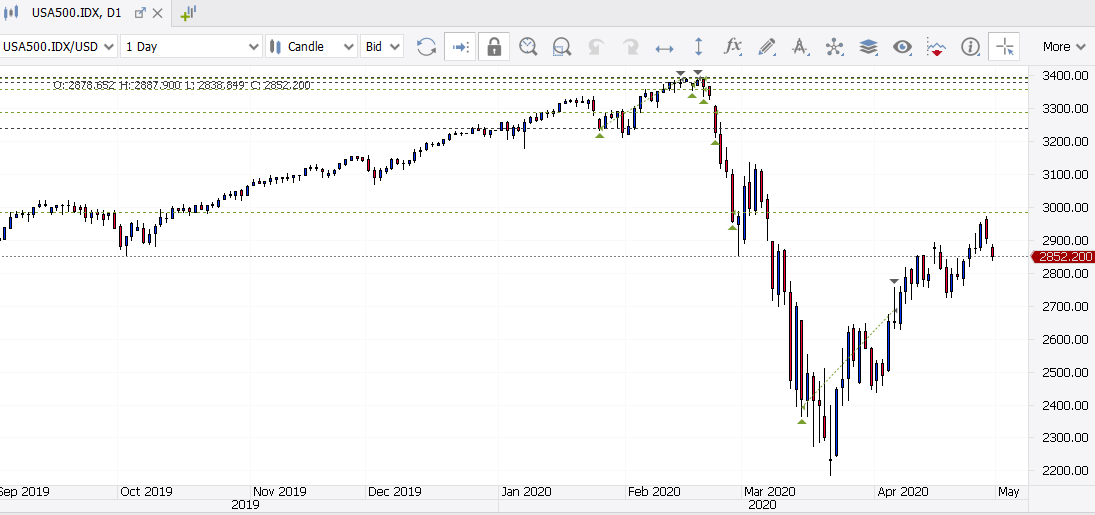Open the layers stack icon
This screenshot has width=1095, height=515.
[x=869, y=47]
